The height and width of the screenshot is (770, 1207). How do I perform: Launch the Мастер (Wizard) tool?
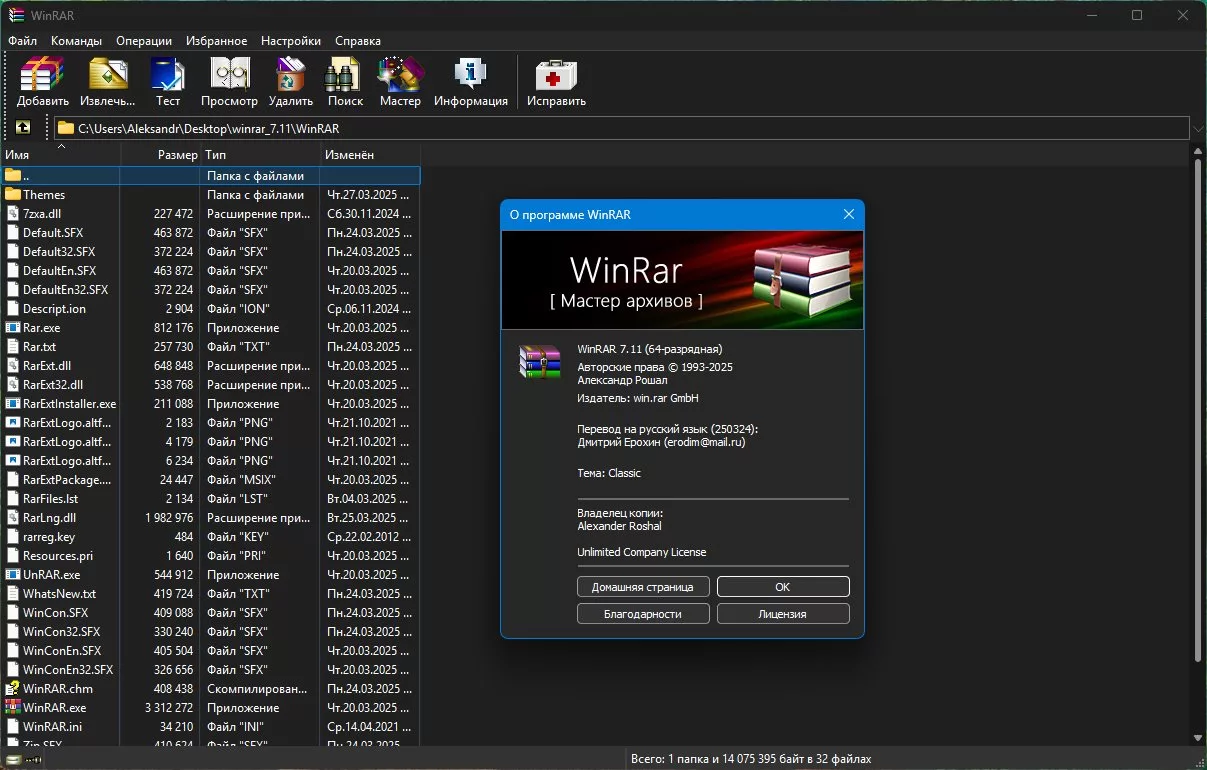400,82
